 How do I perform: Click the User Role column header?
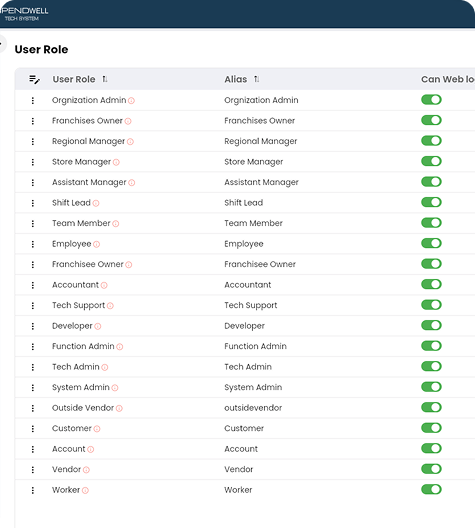tap(74, 79)
